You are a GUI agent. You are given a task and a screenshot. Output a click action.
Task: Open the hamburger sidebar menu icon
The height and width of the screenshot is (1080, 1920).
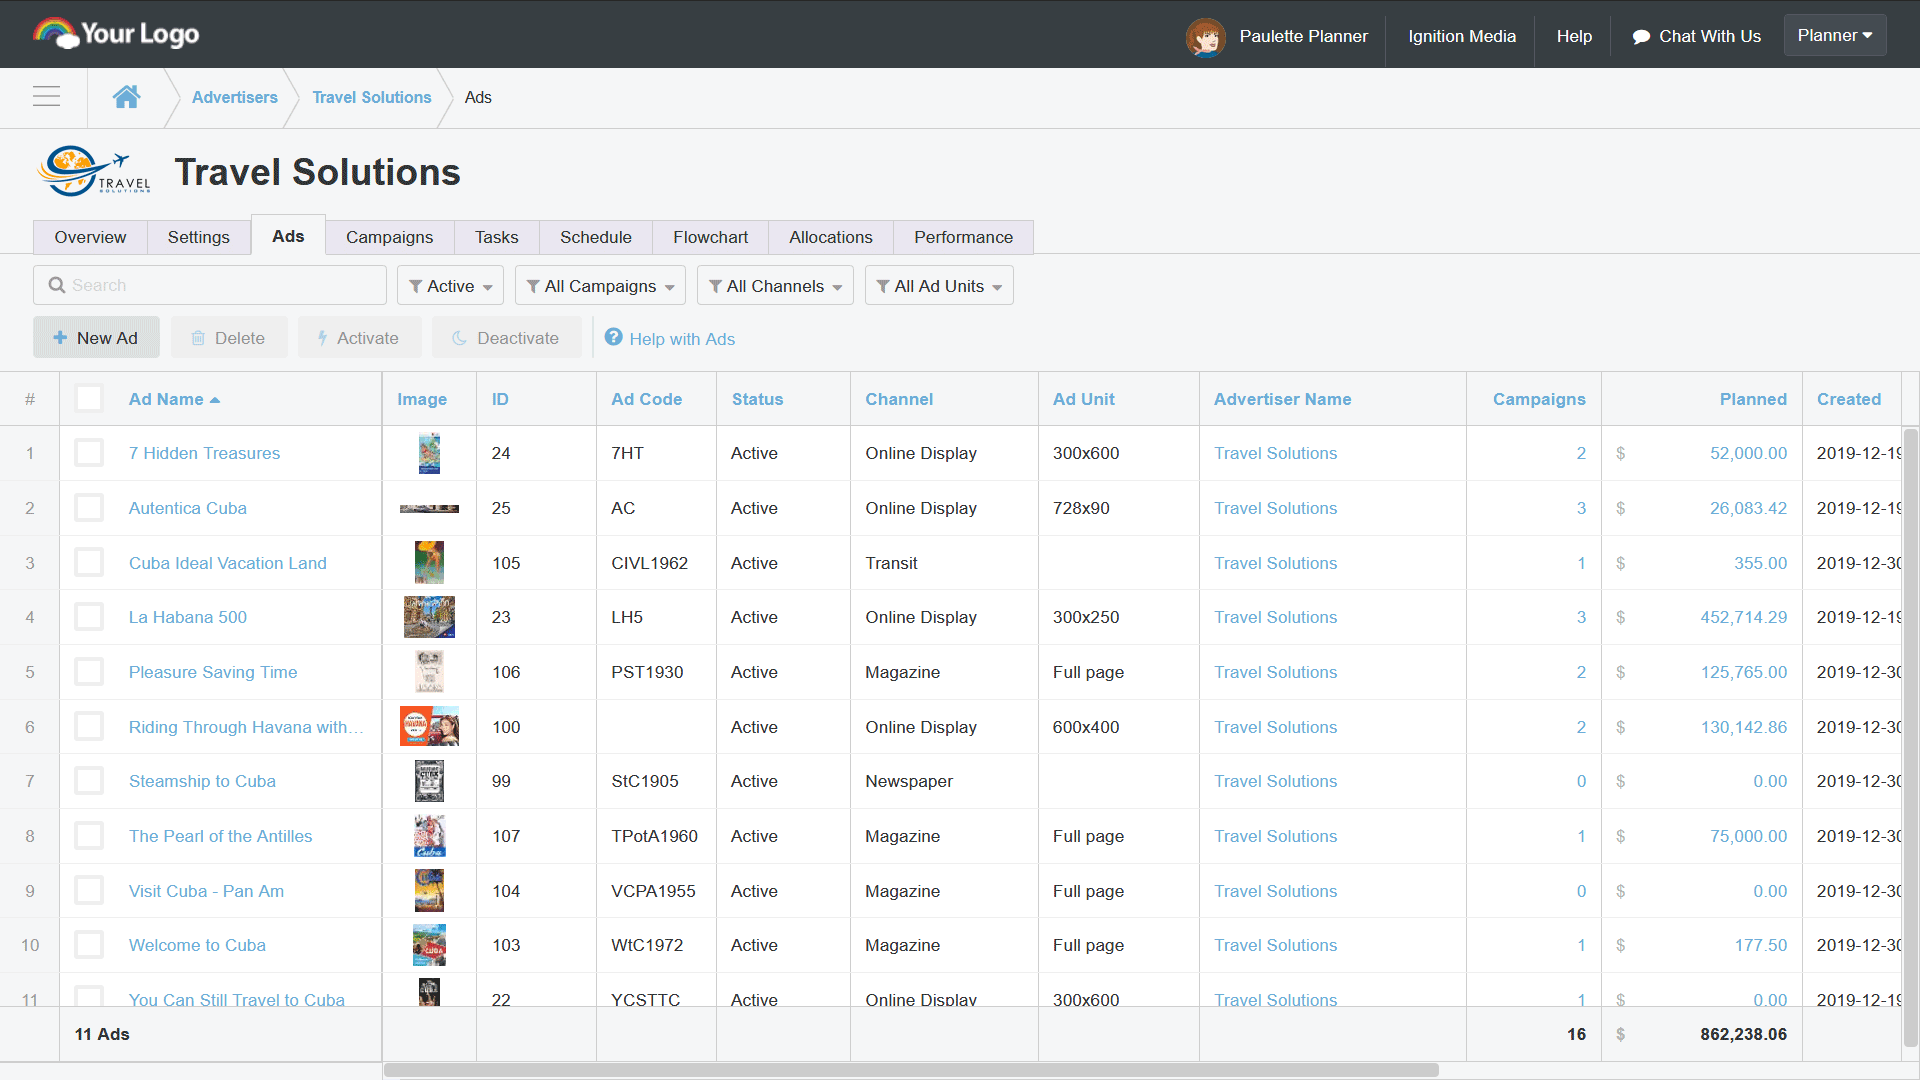[46, 97]
